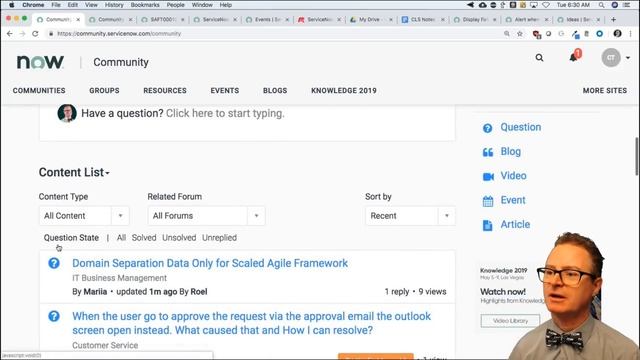Click IT Business Management forum label
640x360 pixels.
coord(119,278)
